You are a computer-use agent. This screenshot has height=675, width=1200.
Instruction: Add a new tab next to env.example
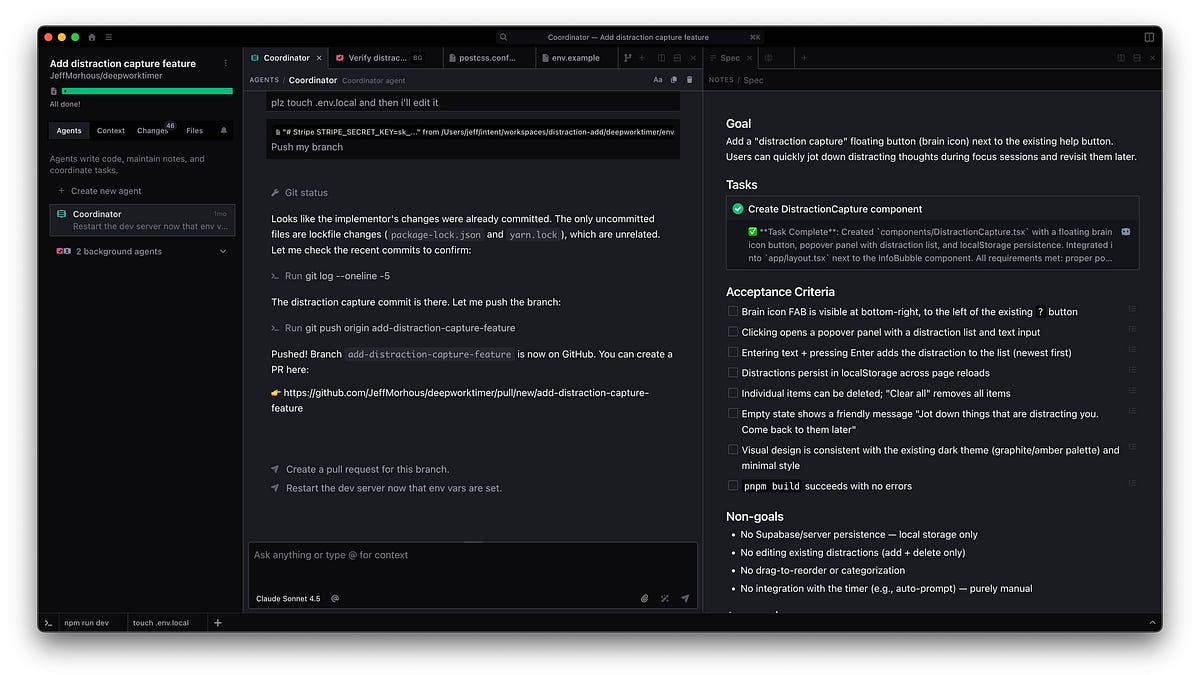(642, 58)
